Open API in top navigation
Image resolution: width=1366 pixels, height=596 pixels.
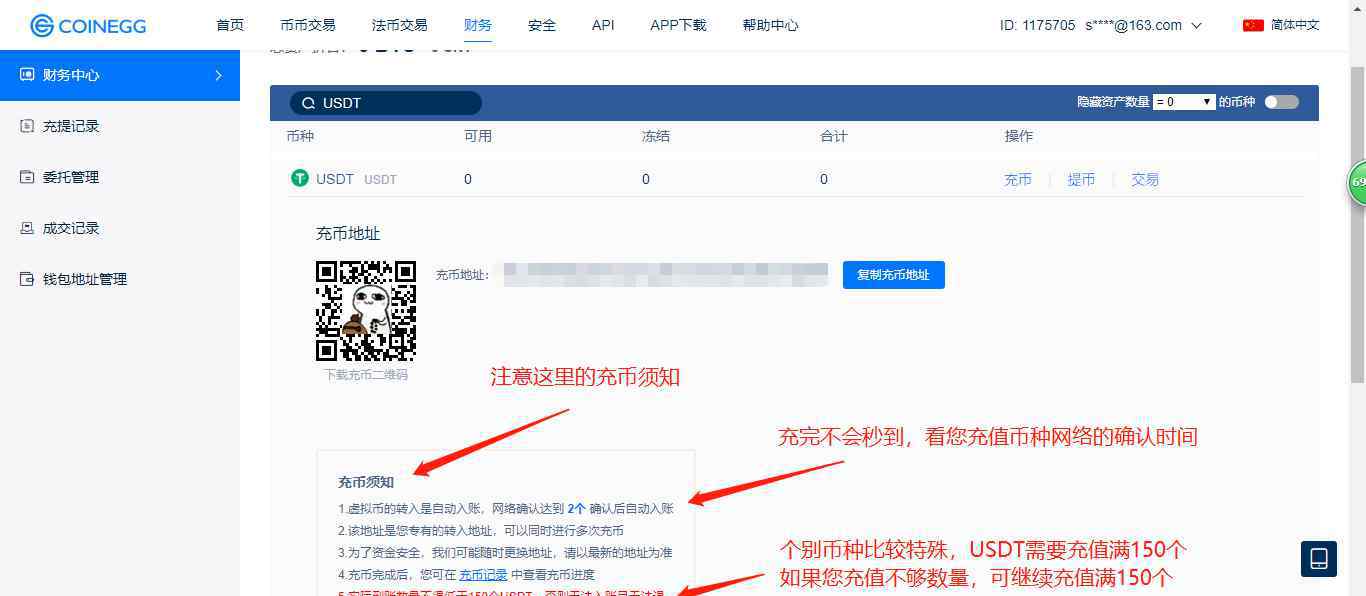[603, 25]
